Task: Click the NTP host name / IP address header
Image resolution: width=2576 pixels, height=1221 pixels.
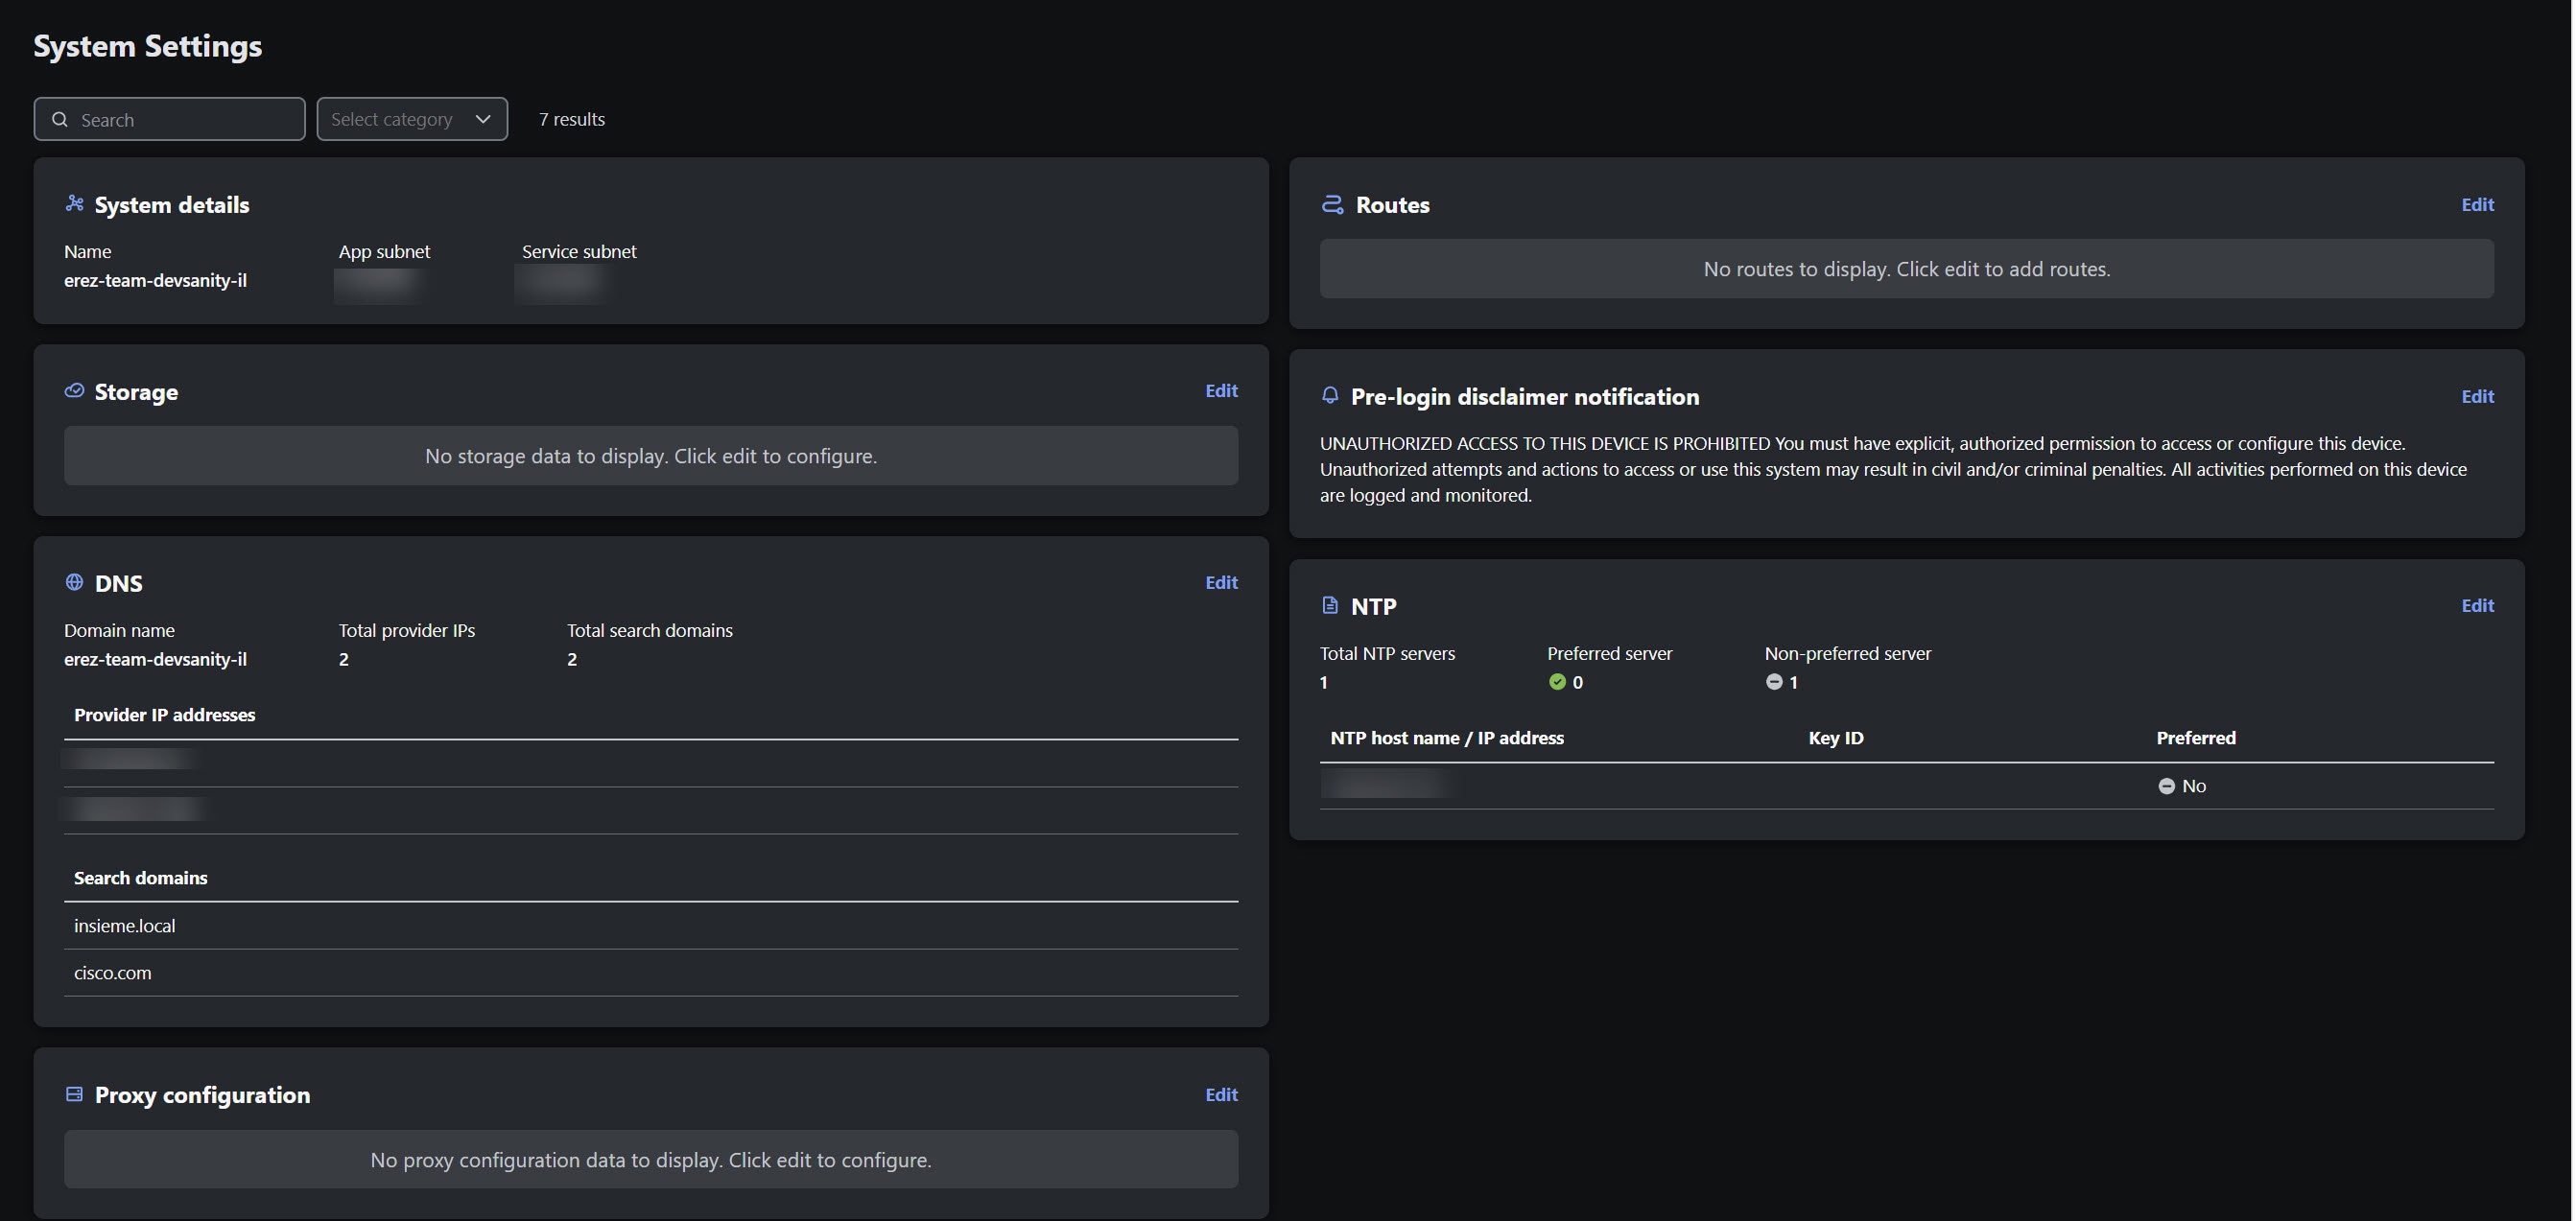Action: pos(1447,738)
